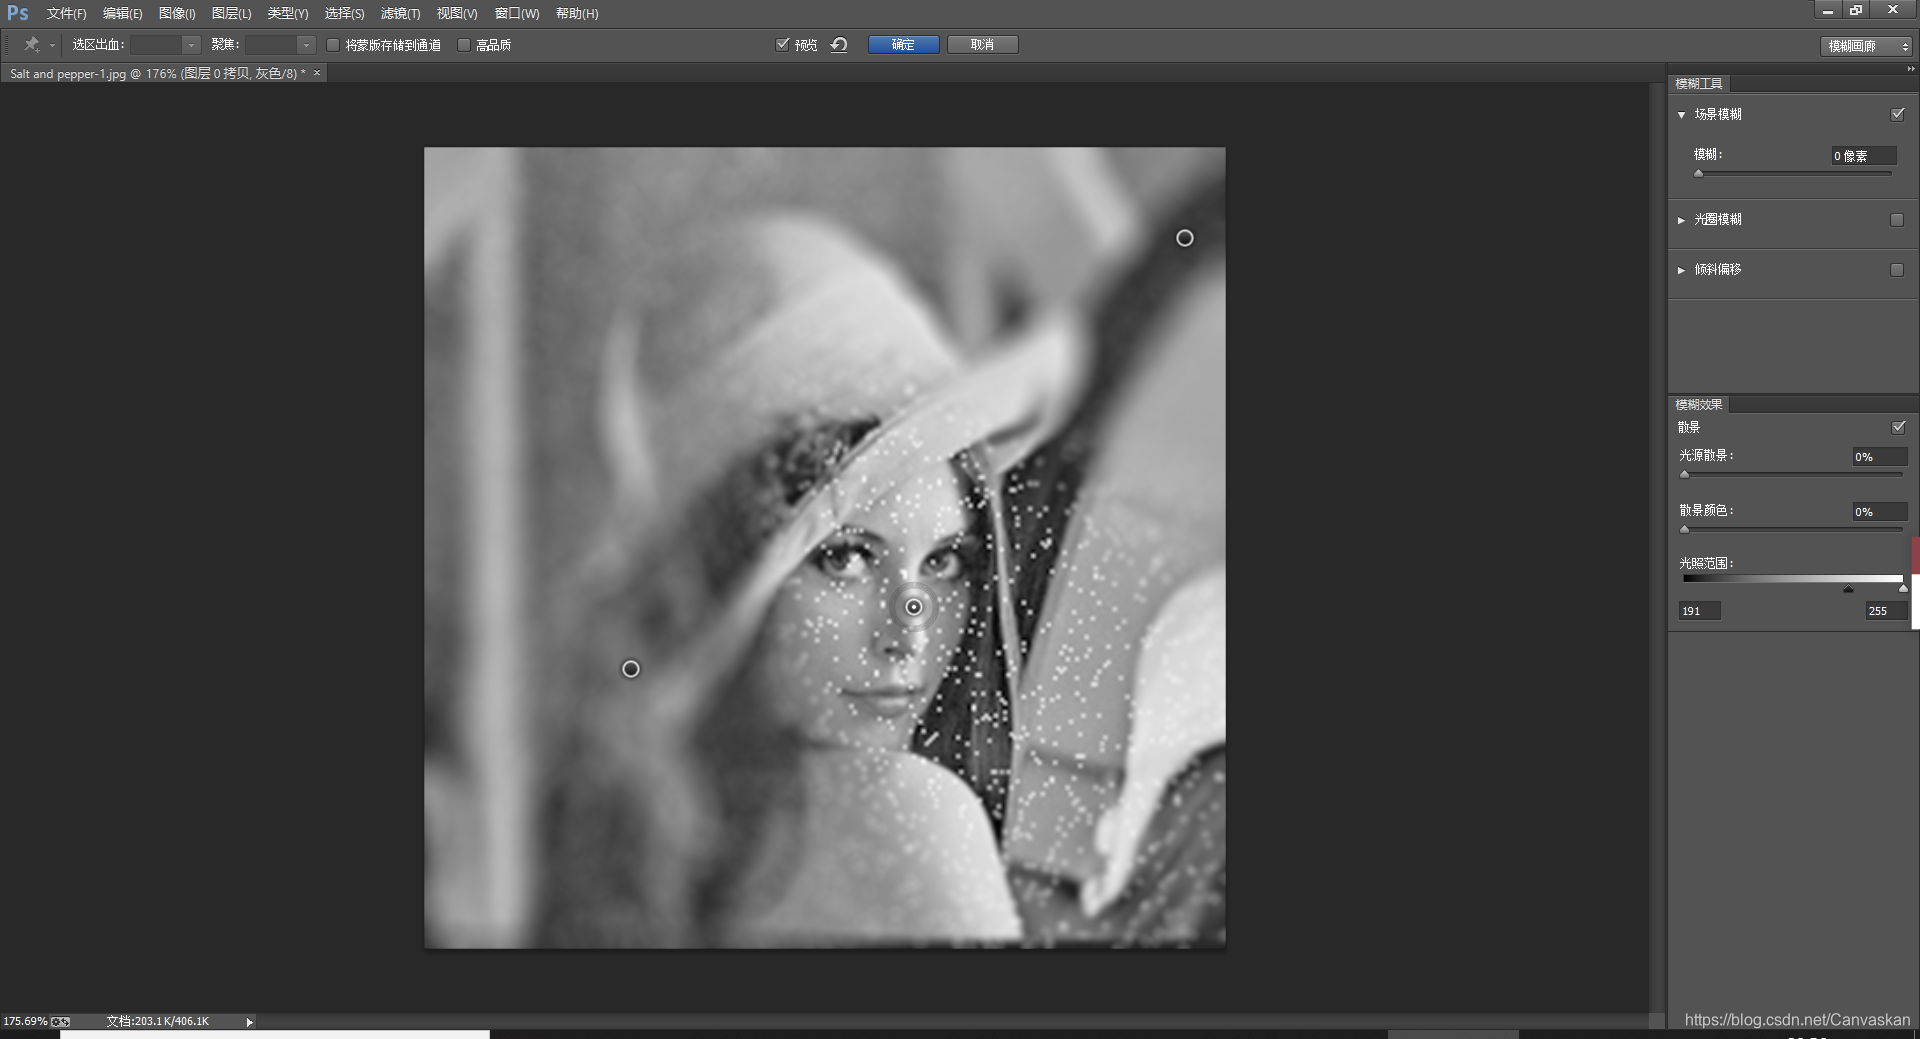Open the pin tool preset dropdown arrow
Screen dimensions: 1920x1039
(52, 45)
